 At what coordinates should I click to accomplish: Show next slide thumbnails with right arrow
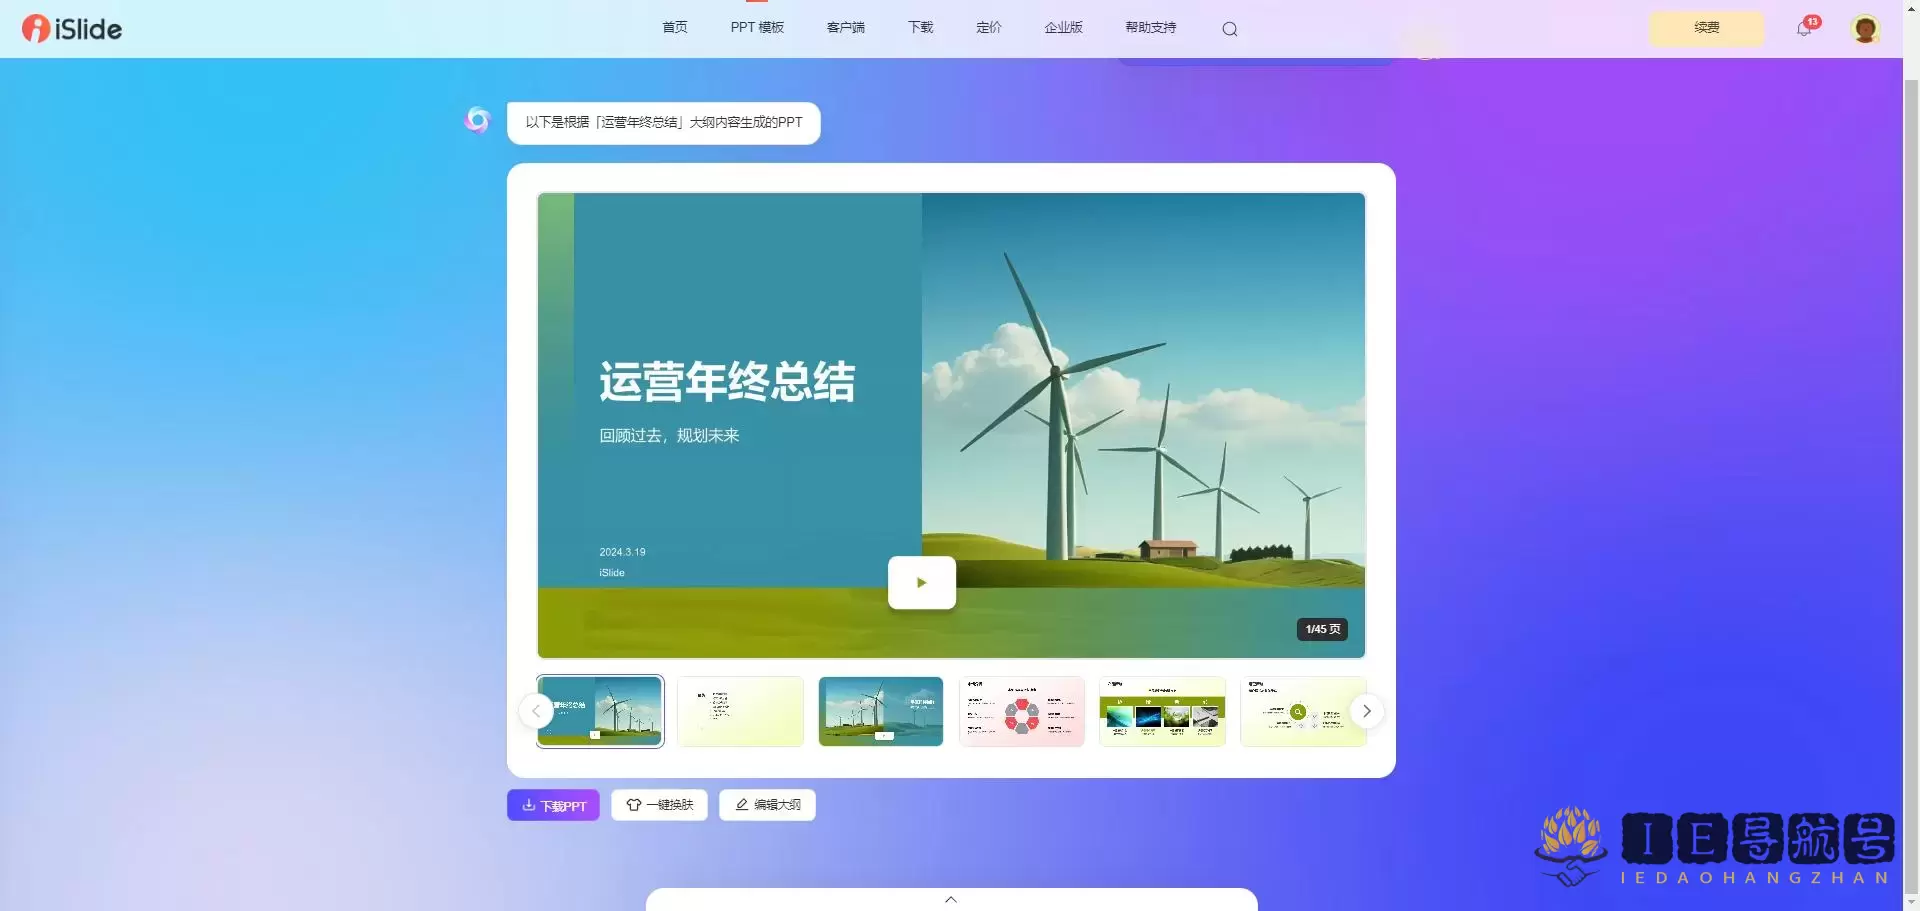pyautogui.click(x=1366, y=711)
